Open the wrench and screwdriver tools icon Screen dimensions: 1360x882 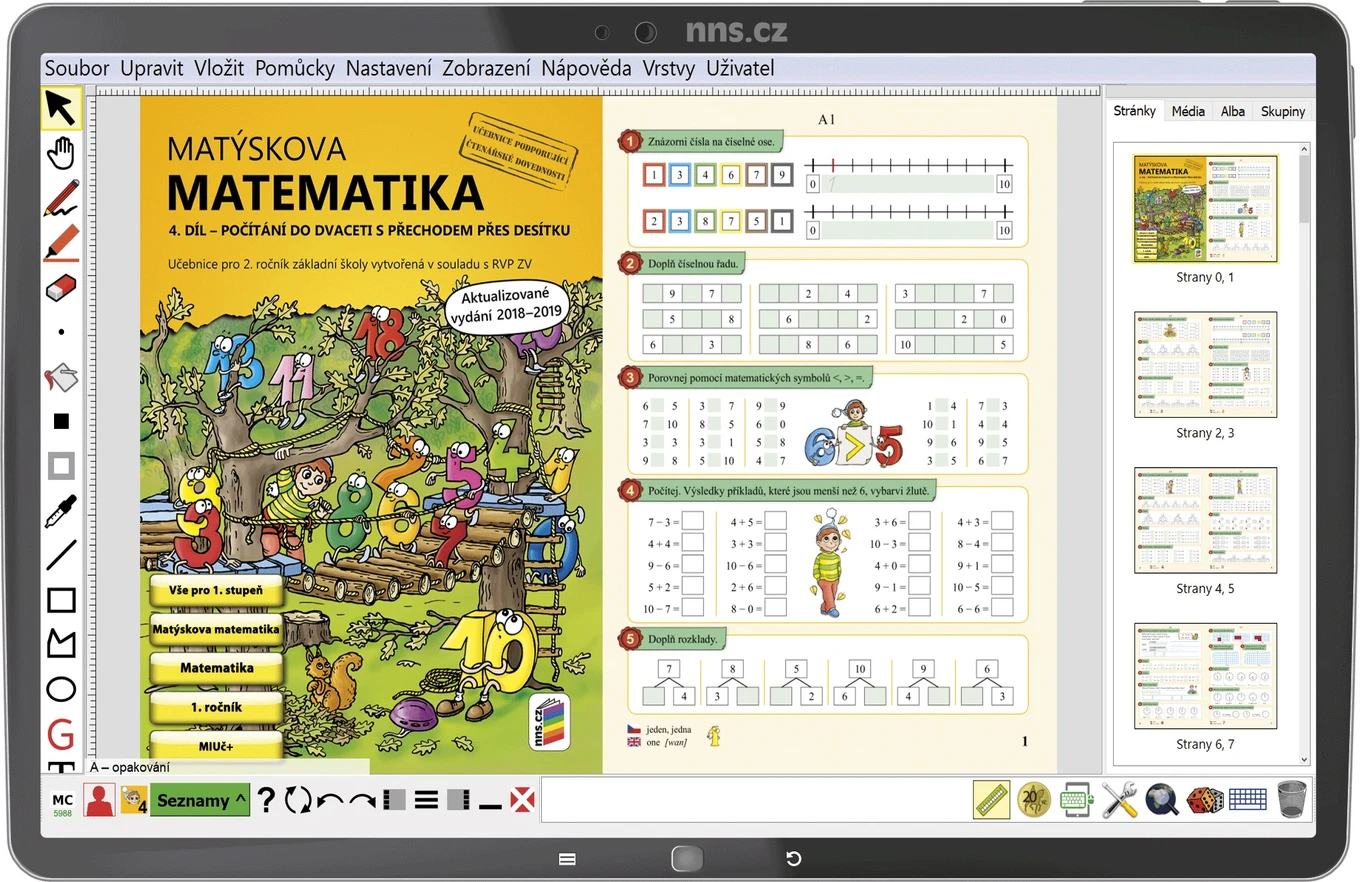click(x=1120, y=800)
